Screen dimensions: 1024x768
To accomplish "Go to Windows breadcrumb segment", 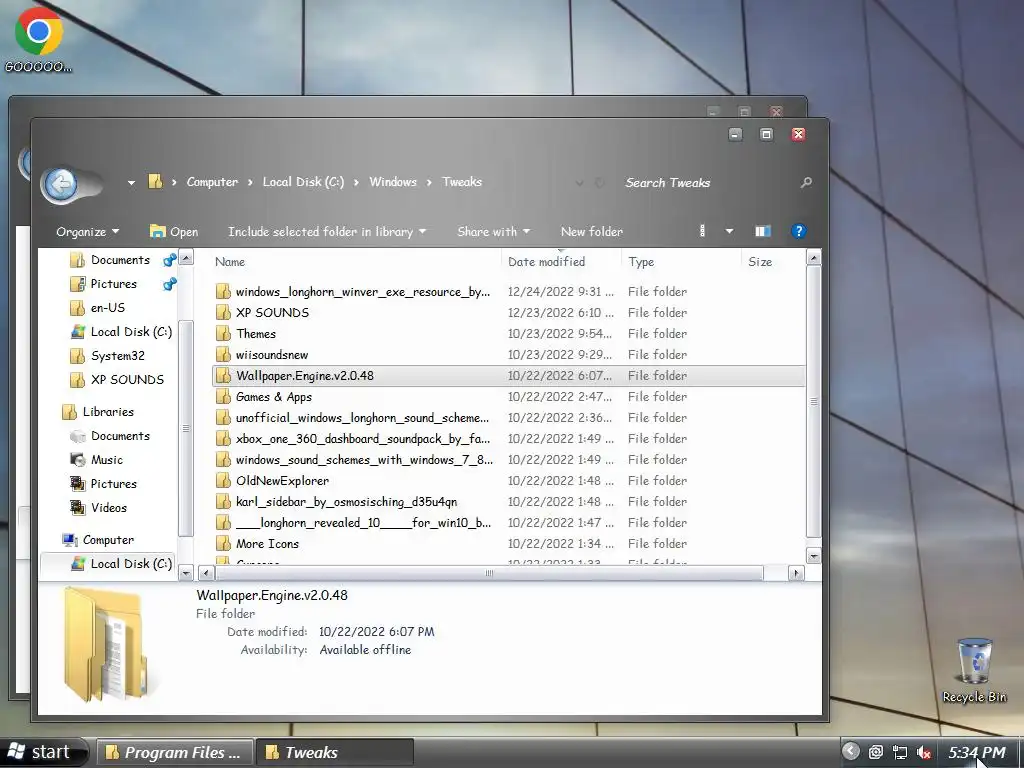I will pyautogui.click(x=392, y=182).
